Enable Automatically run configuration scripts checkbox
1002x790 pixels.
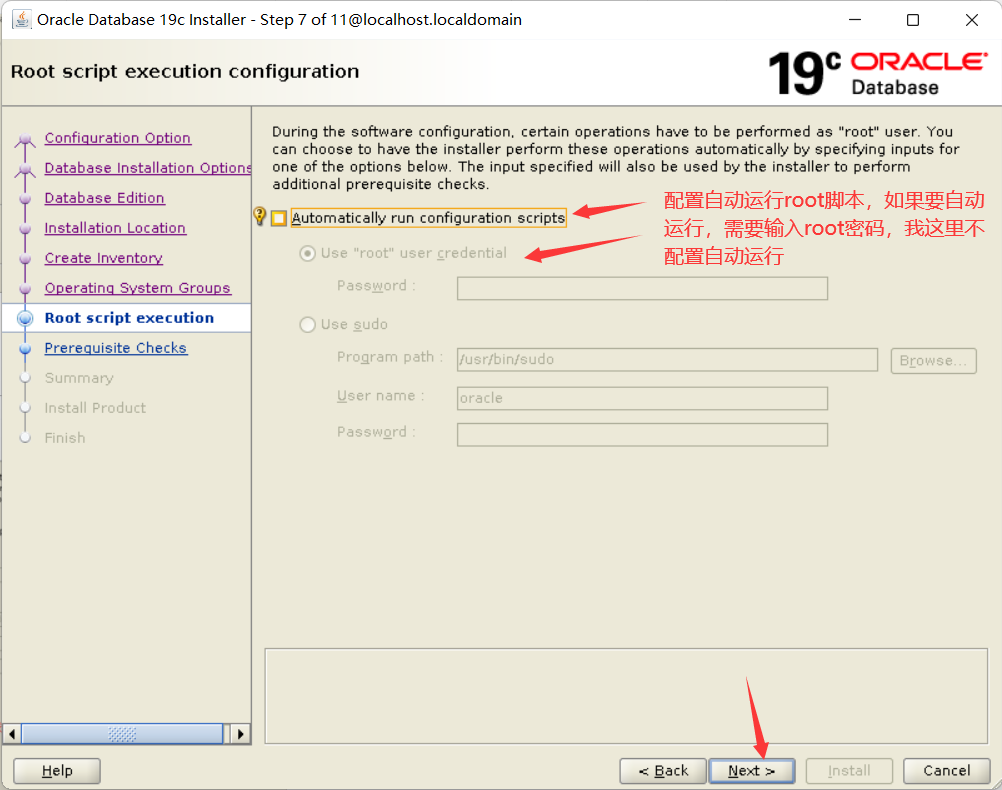(279, 218)
